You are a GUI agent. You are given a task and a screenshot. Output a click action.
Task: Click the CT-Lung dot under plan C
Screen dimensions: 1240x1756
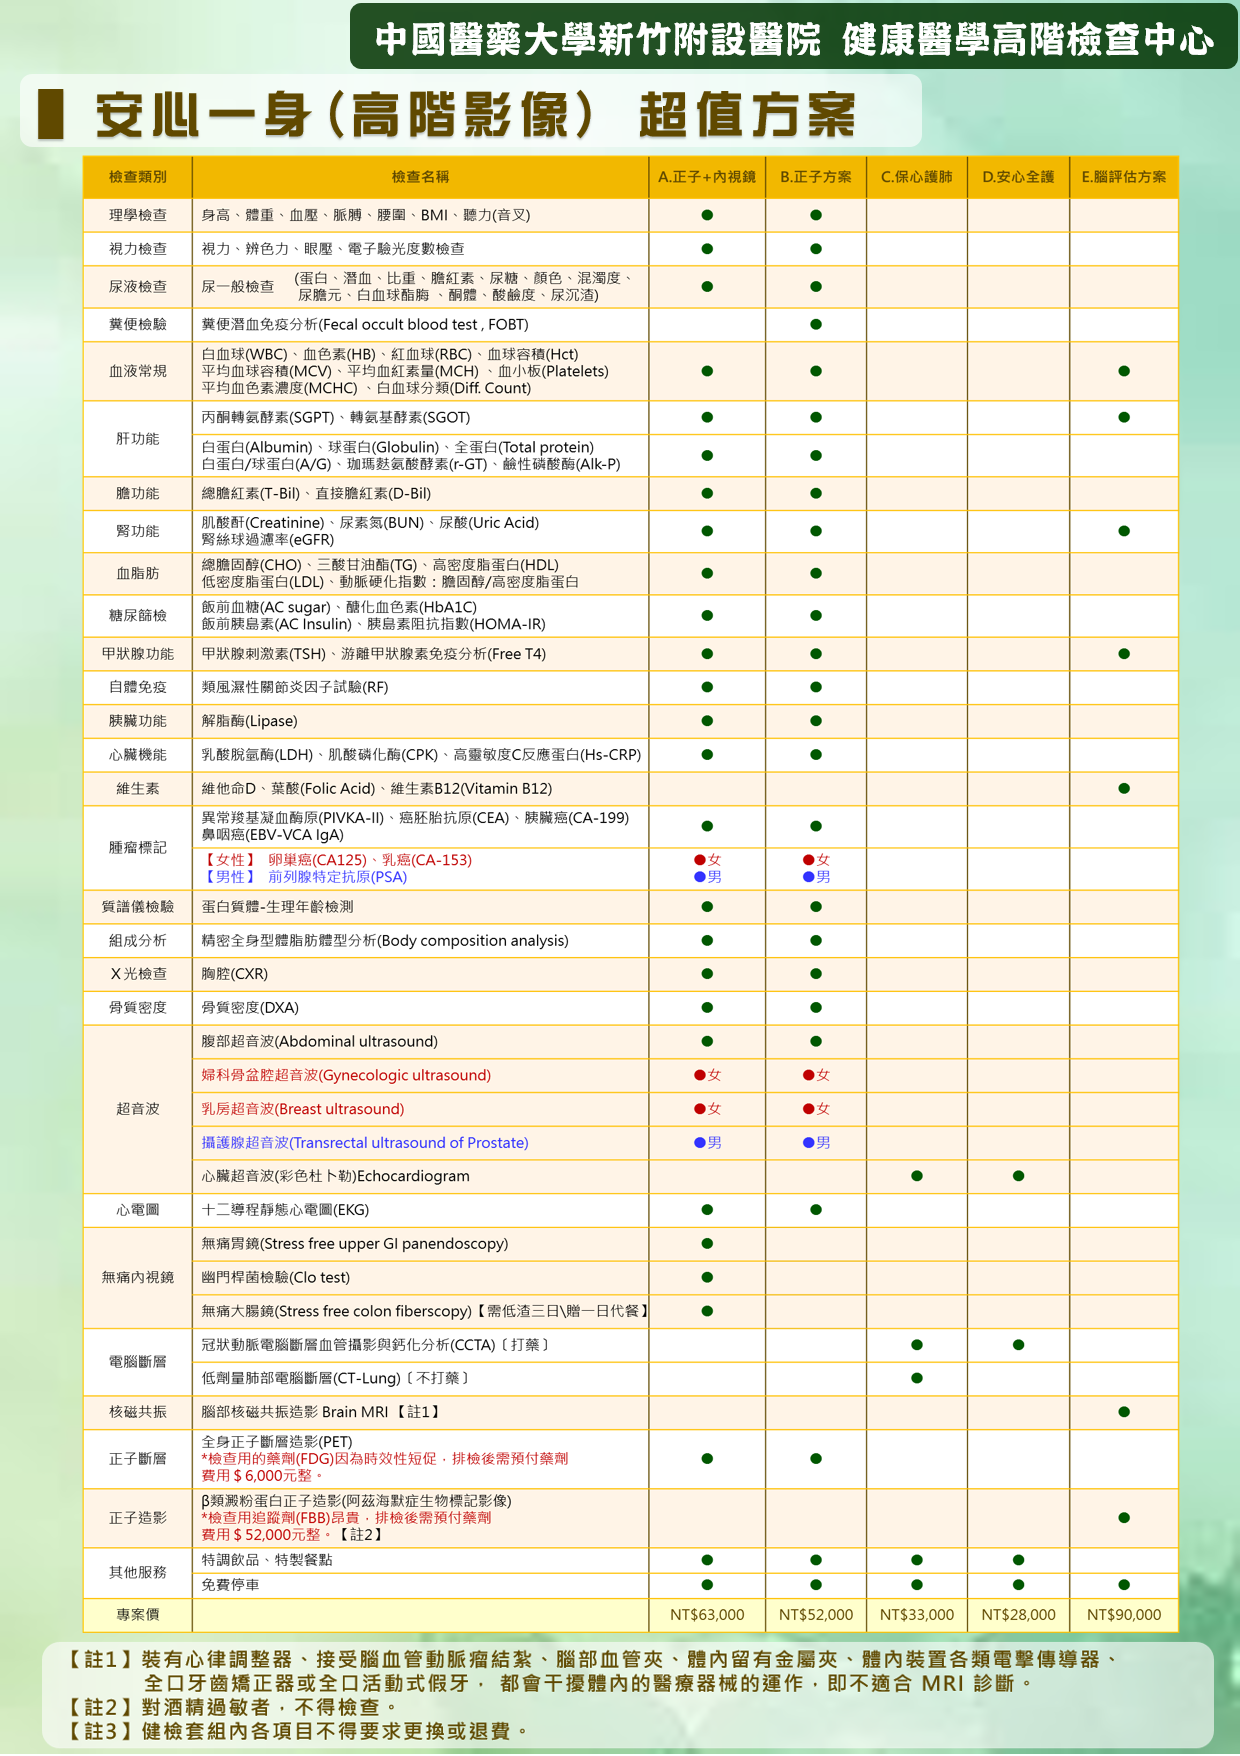pos(917,1378)
